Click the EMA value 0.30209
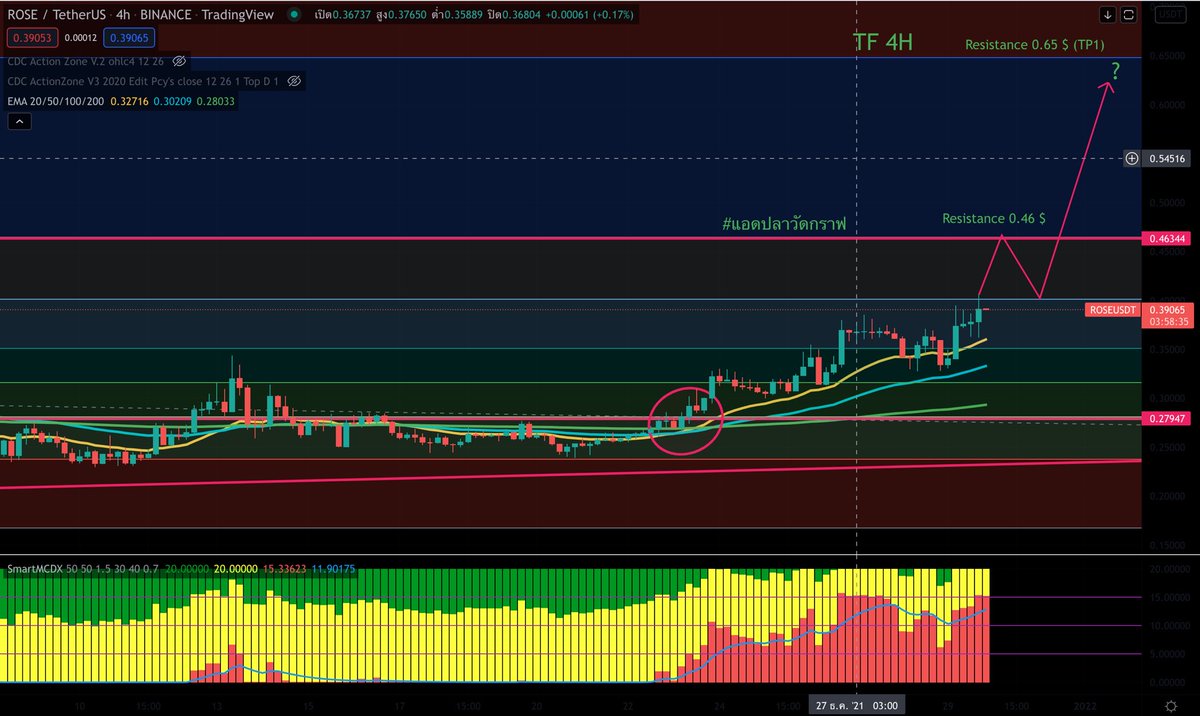The height and width of the screenshot is (716, 1200). [x=174, y=101]
